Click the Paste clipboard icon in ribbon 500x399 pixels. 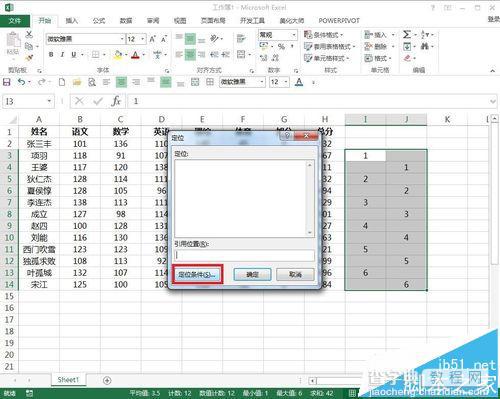tap(13, 40)
